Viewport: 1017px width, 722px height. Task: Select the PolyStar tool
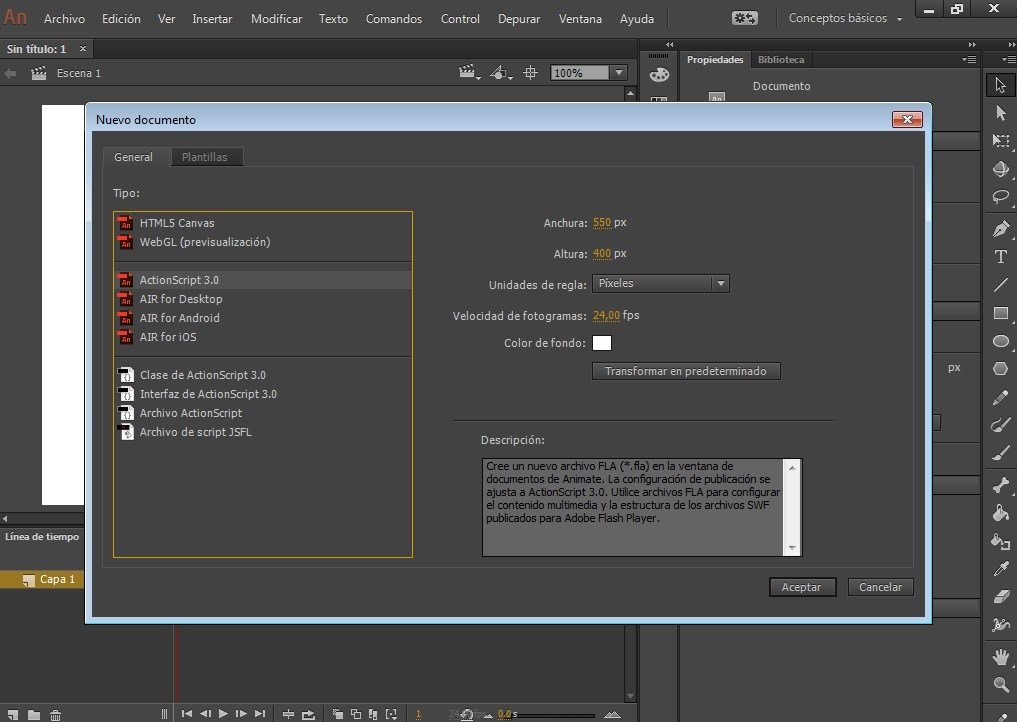[x=1000, y=369]
